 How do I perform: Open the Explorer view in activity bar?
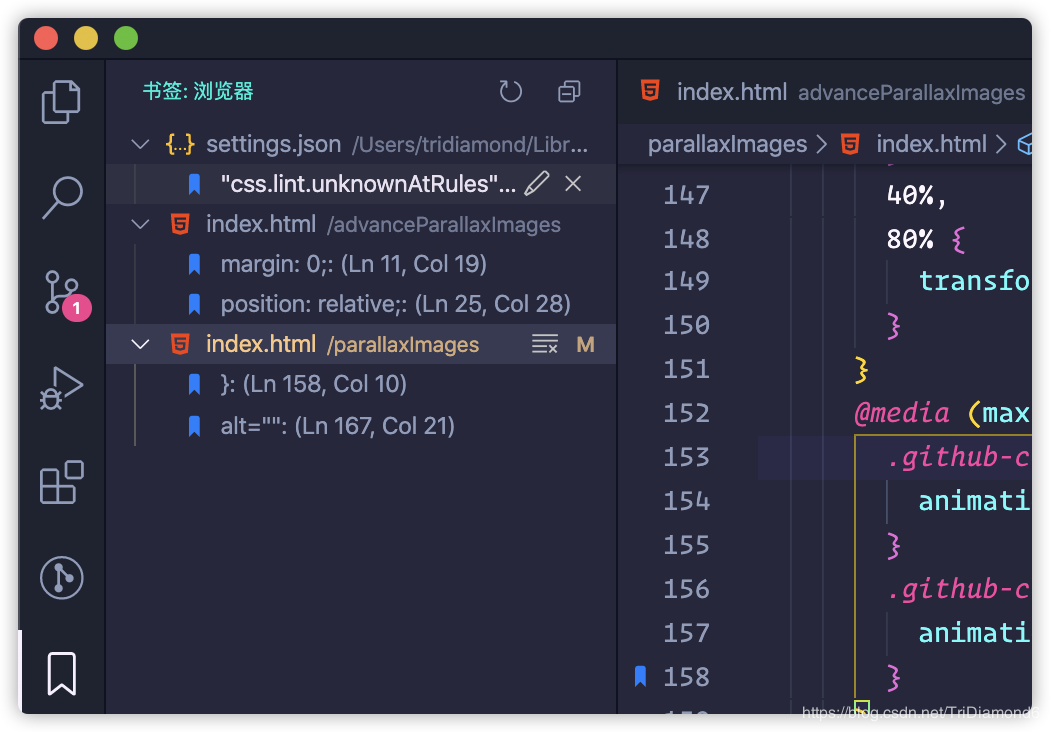tap(61, 102)
